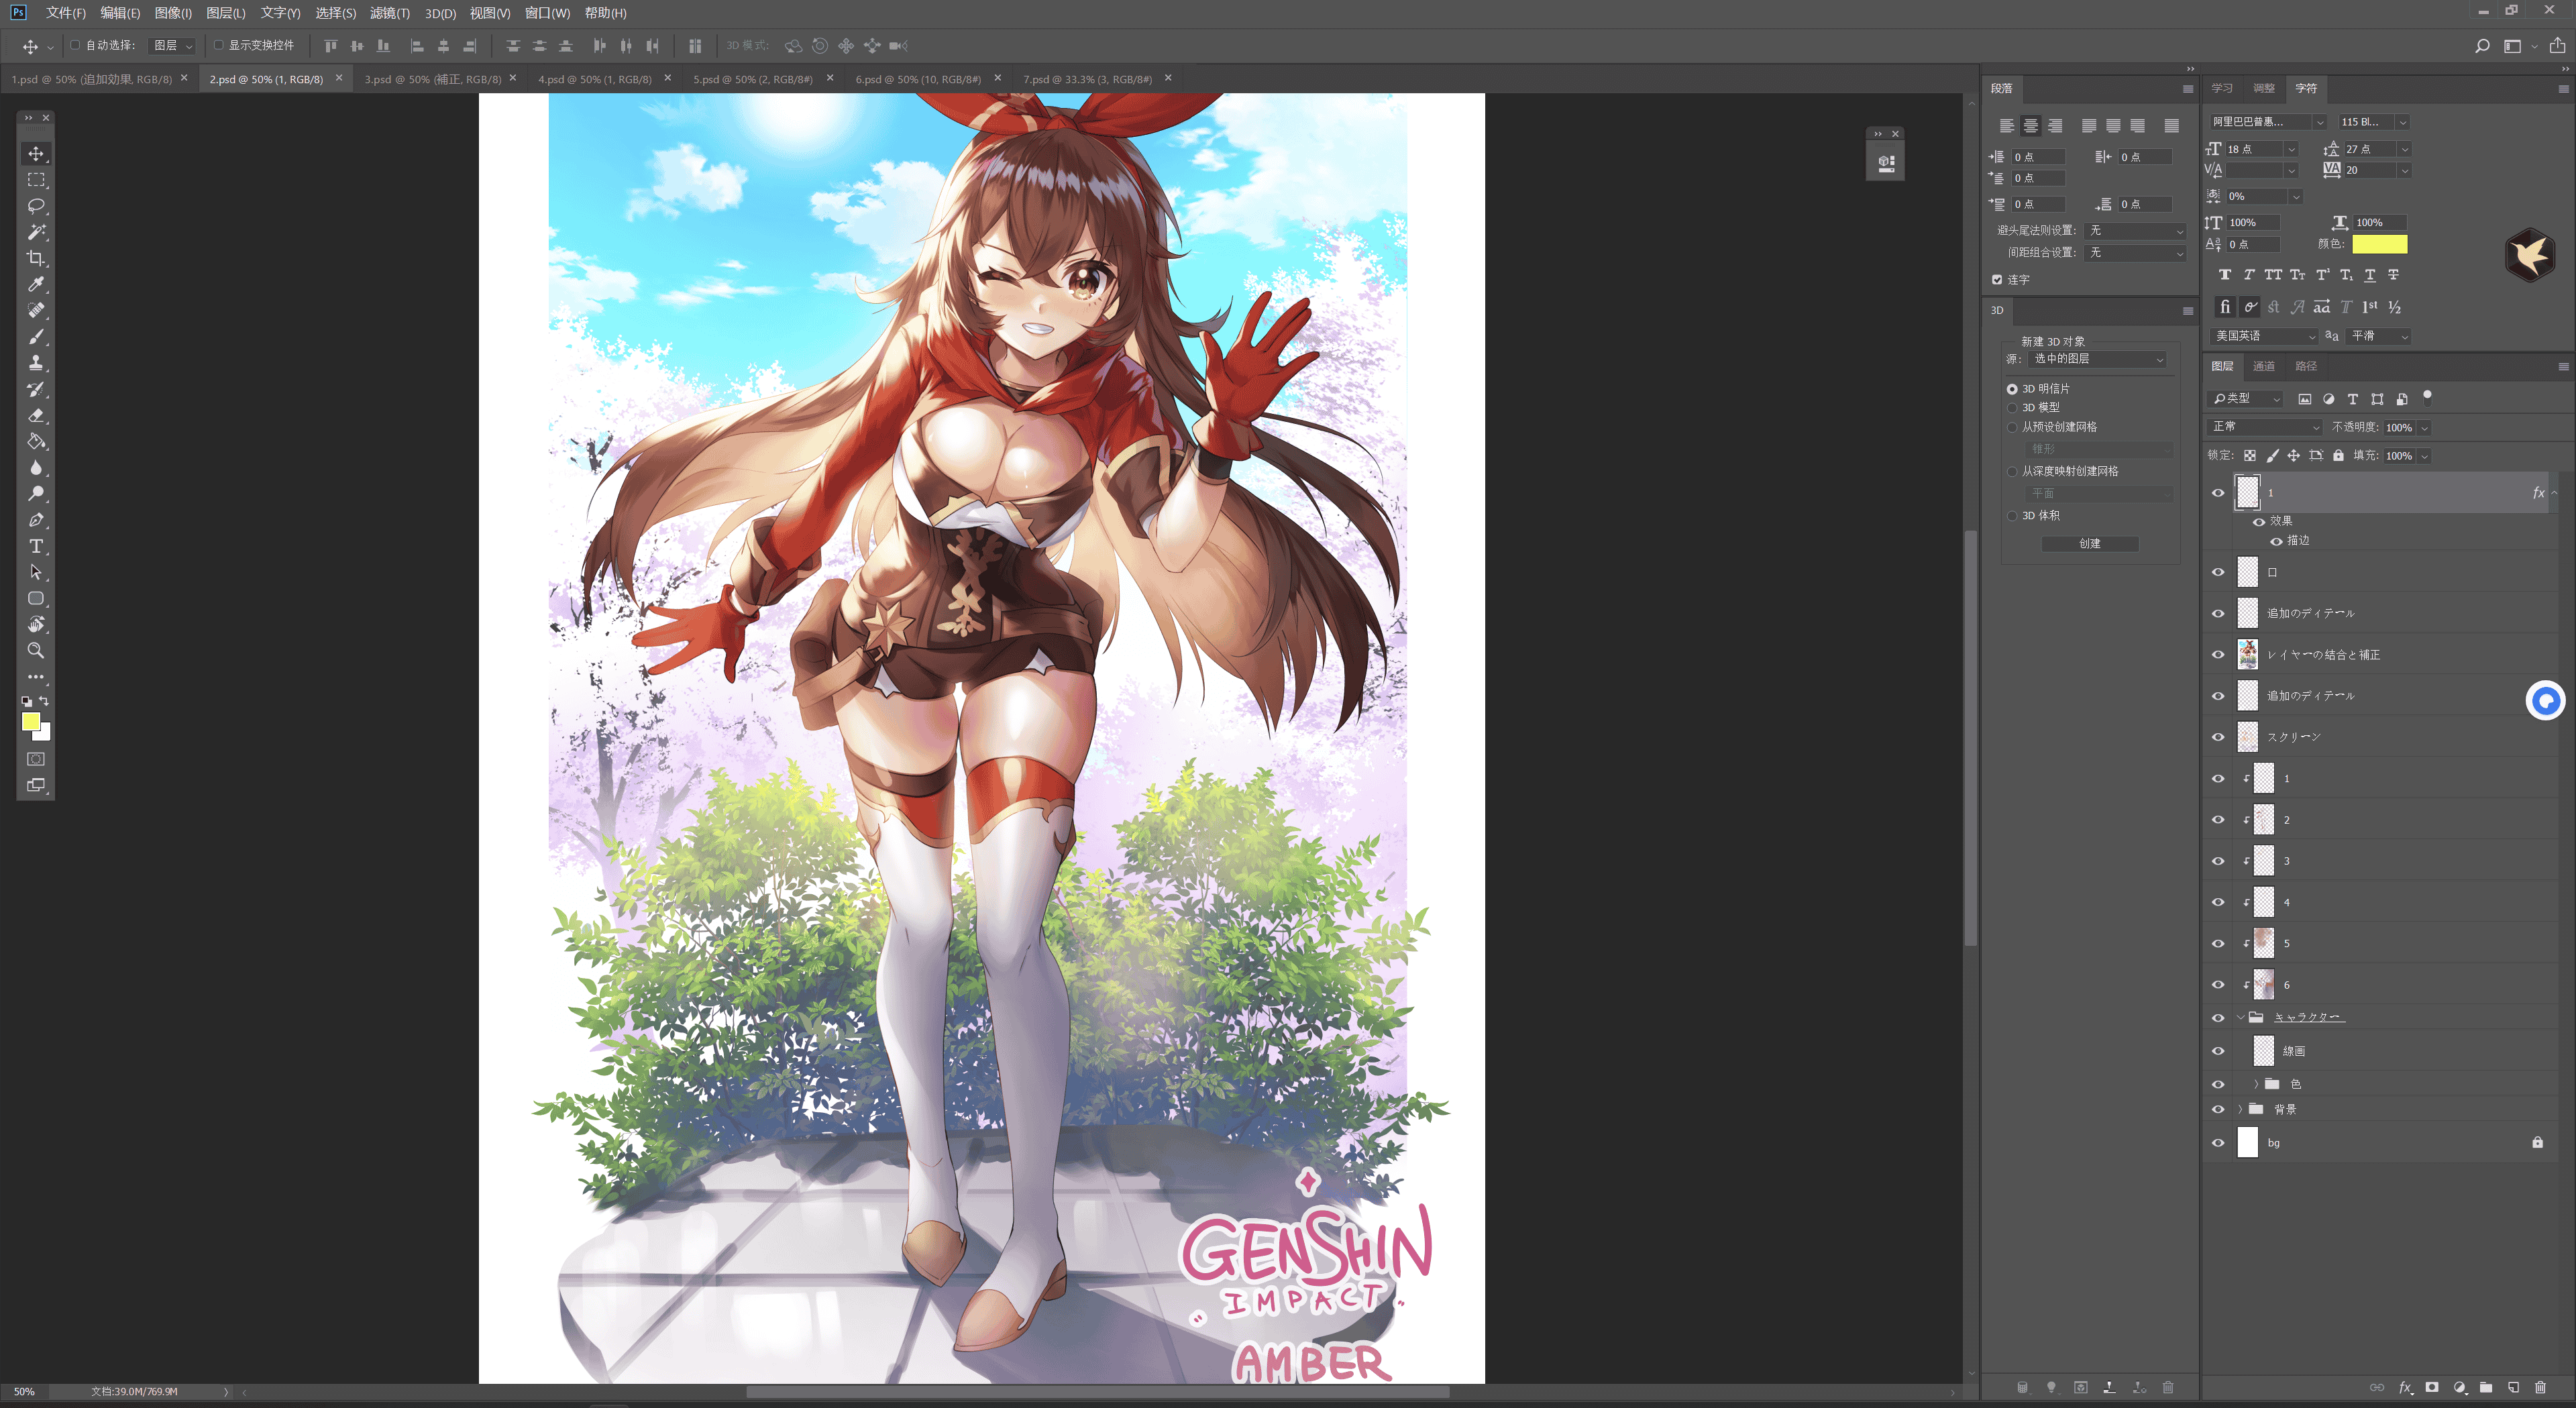The width and height of the screenshot is (2576, 1408).
Task: Select the Horizontal Type tool
Action: click(36, 546)
